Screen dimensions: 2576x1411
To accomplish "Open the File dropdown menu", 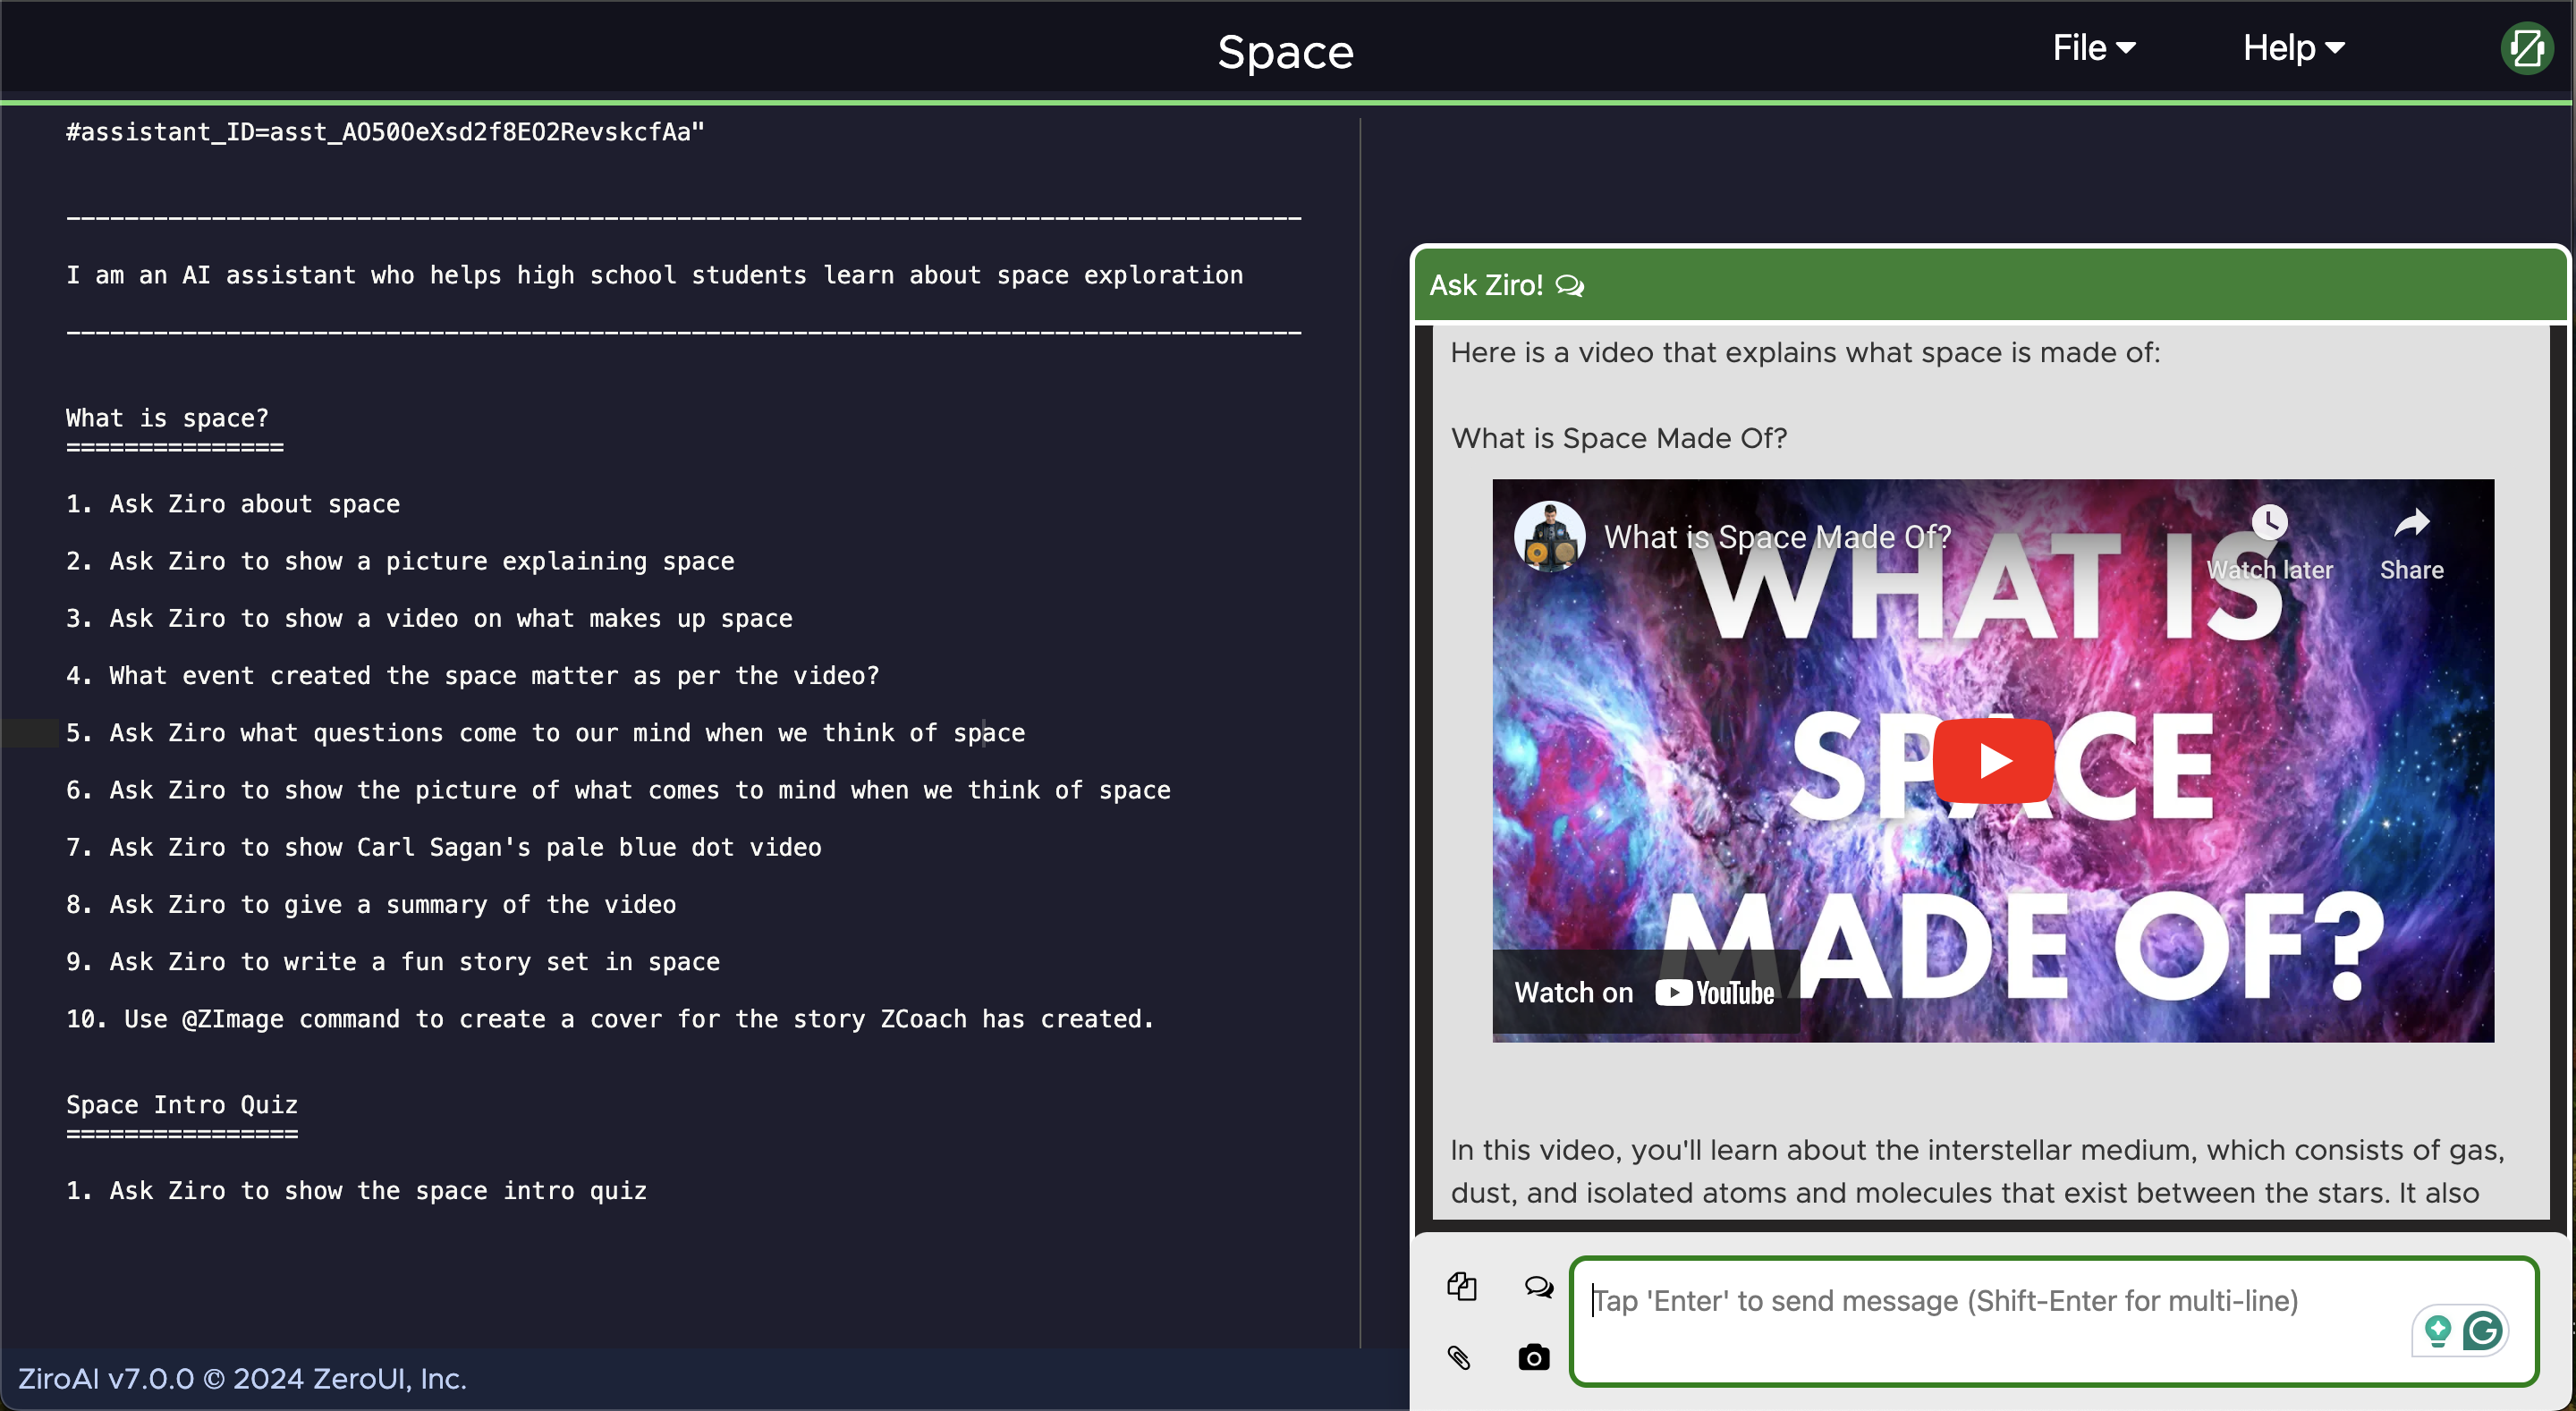I will tap(2093, 48).
